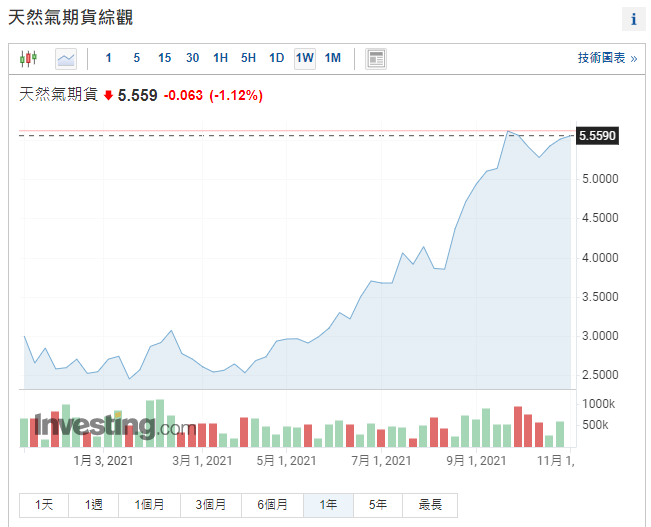Switch to candlestick chart type icon
This screenshot has height=527, width=651.
point(28,58)
